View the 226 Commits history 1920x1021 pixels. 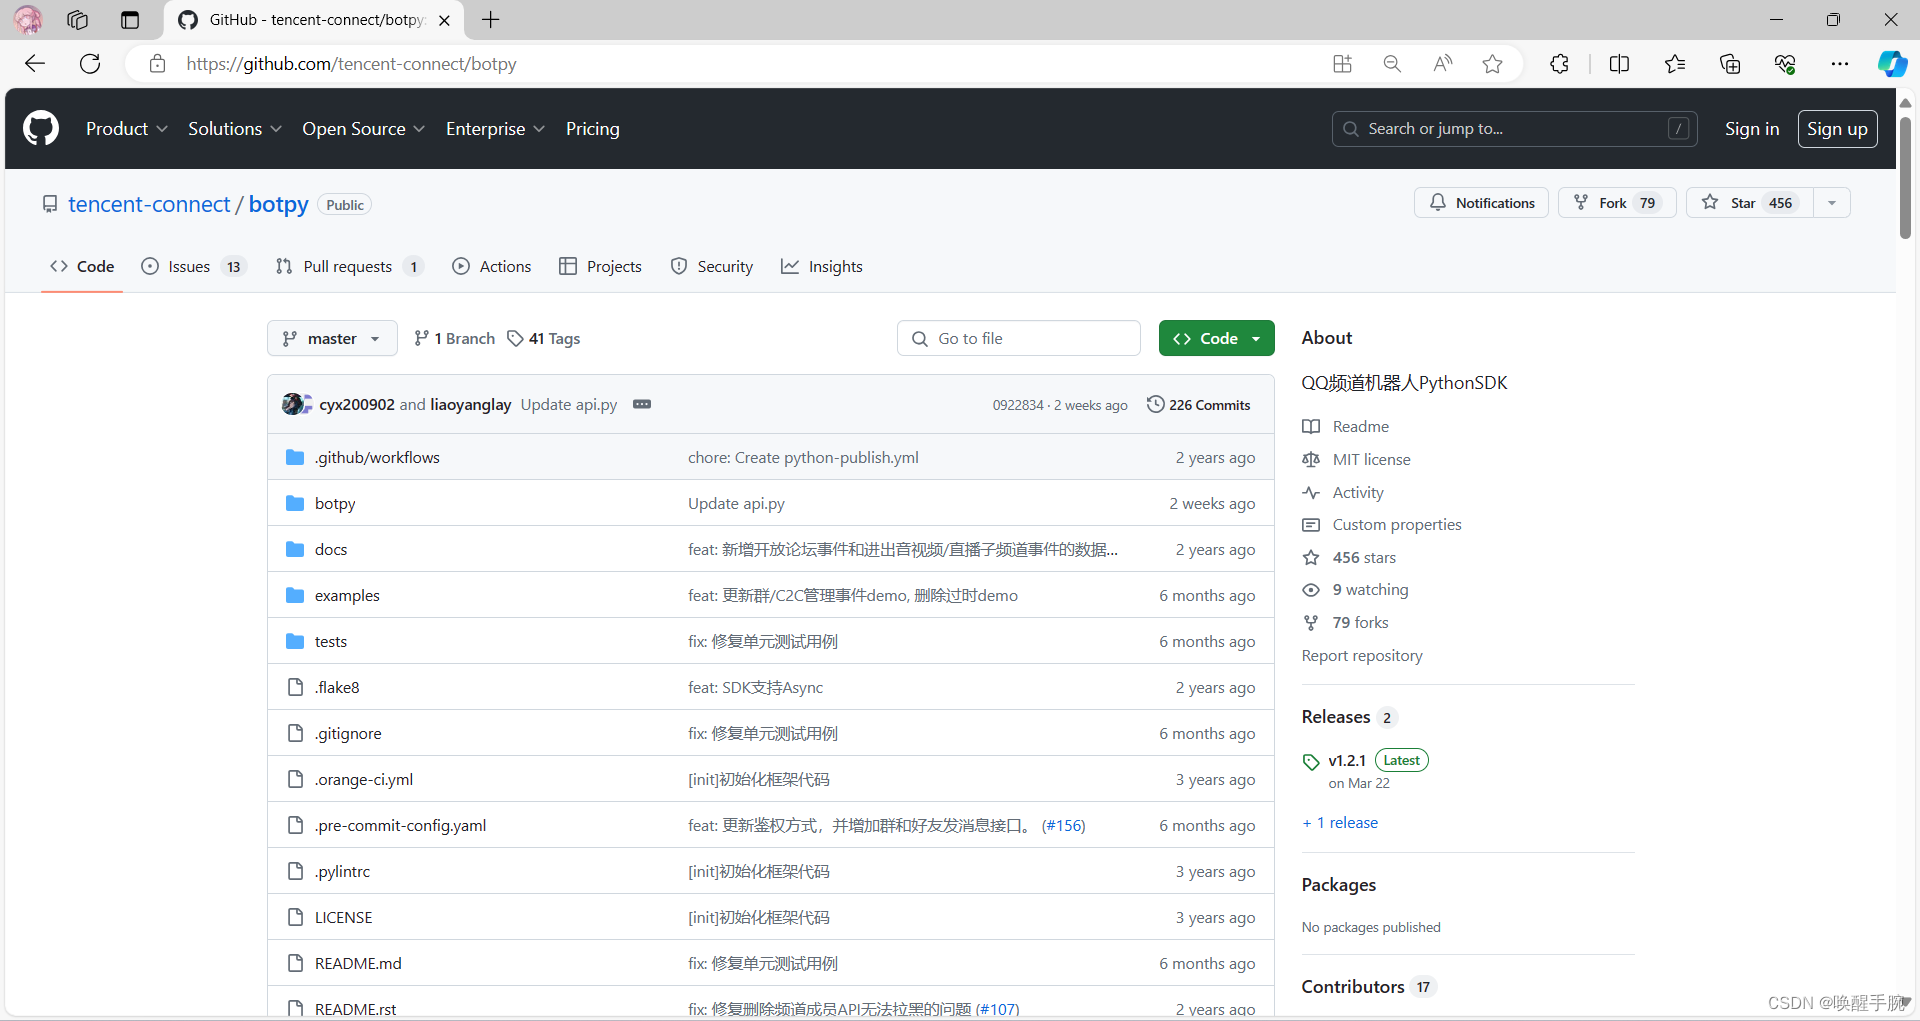tap(1198, 404)
